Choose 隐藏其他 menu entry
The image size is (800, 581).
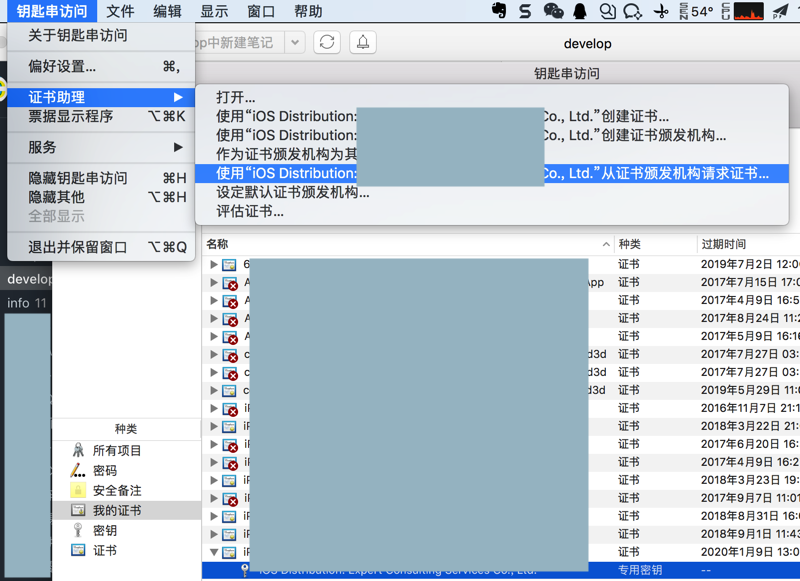(101, 197)
